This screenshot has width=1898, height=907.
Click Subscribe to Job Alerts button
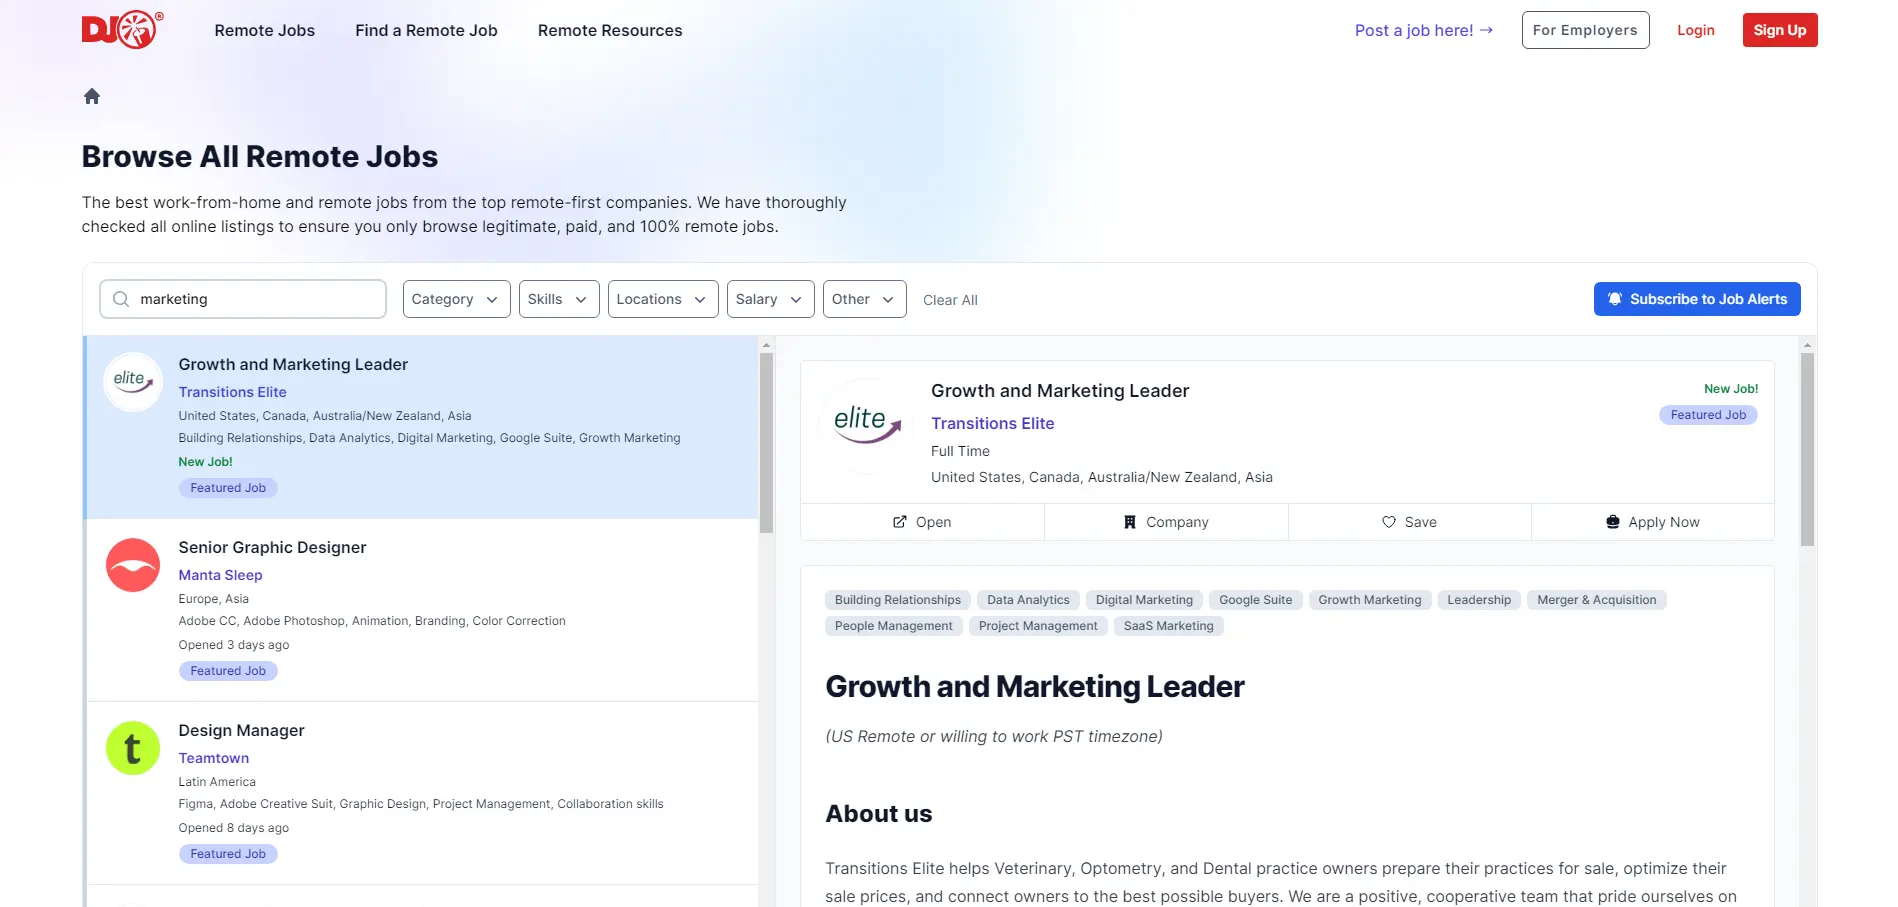tap(1697, 299)
